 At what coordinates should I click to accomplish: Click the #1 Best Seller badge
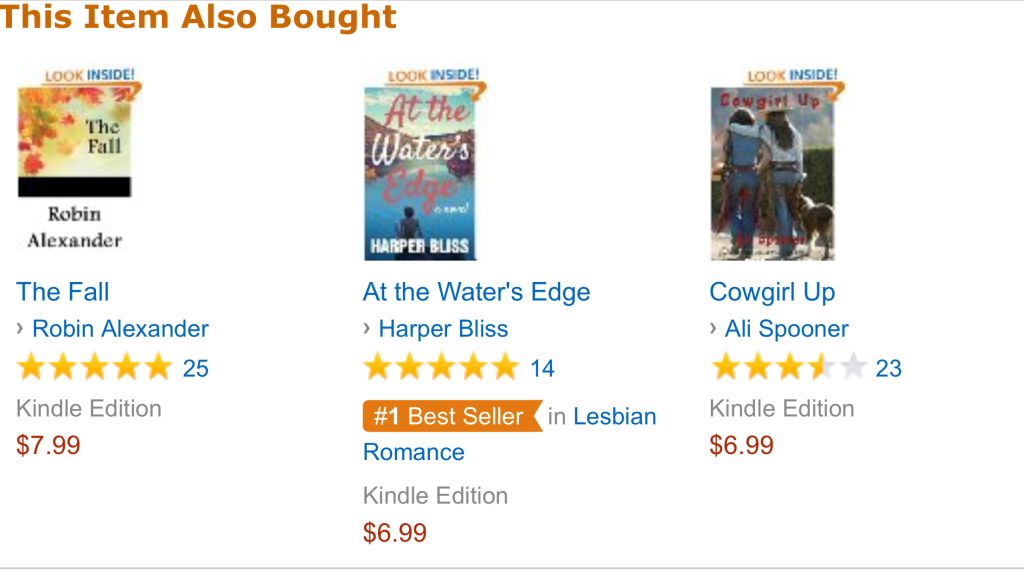click(453, 416)
